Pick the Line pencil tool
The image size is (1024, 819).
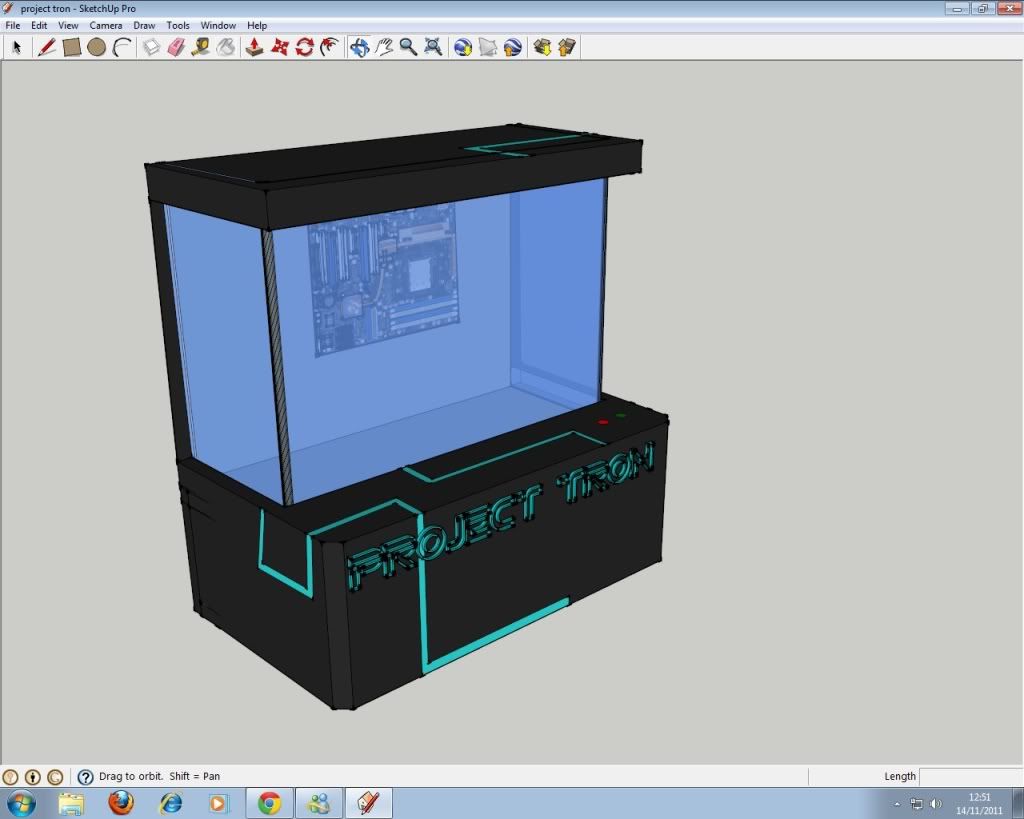coord(46,47)
